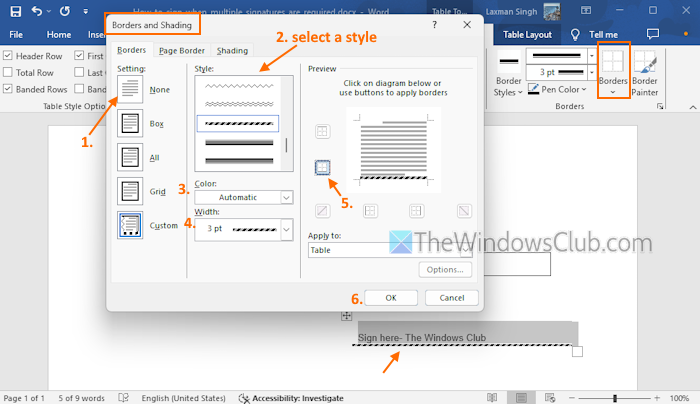Click the spelling proofing status icon
This screenshot has height=404, width=700.
click(x=123, y=397)
